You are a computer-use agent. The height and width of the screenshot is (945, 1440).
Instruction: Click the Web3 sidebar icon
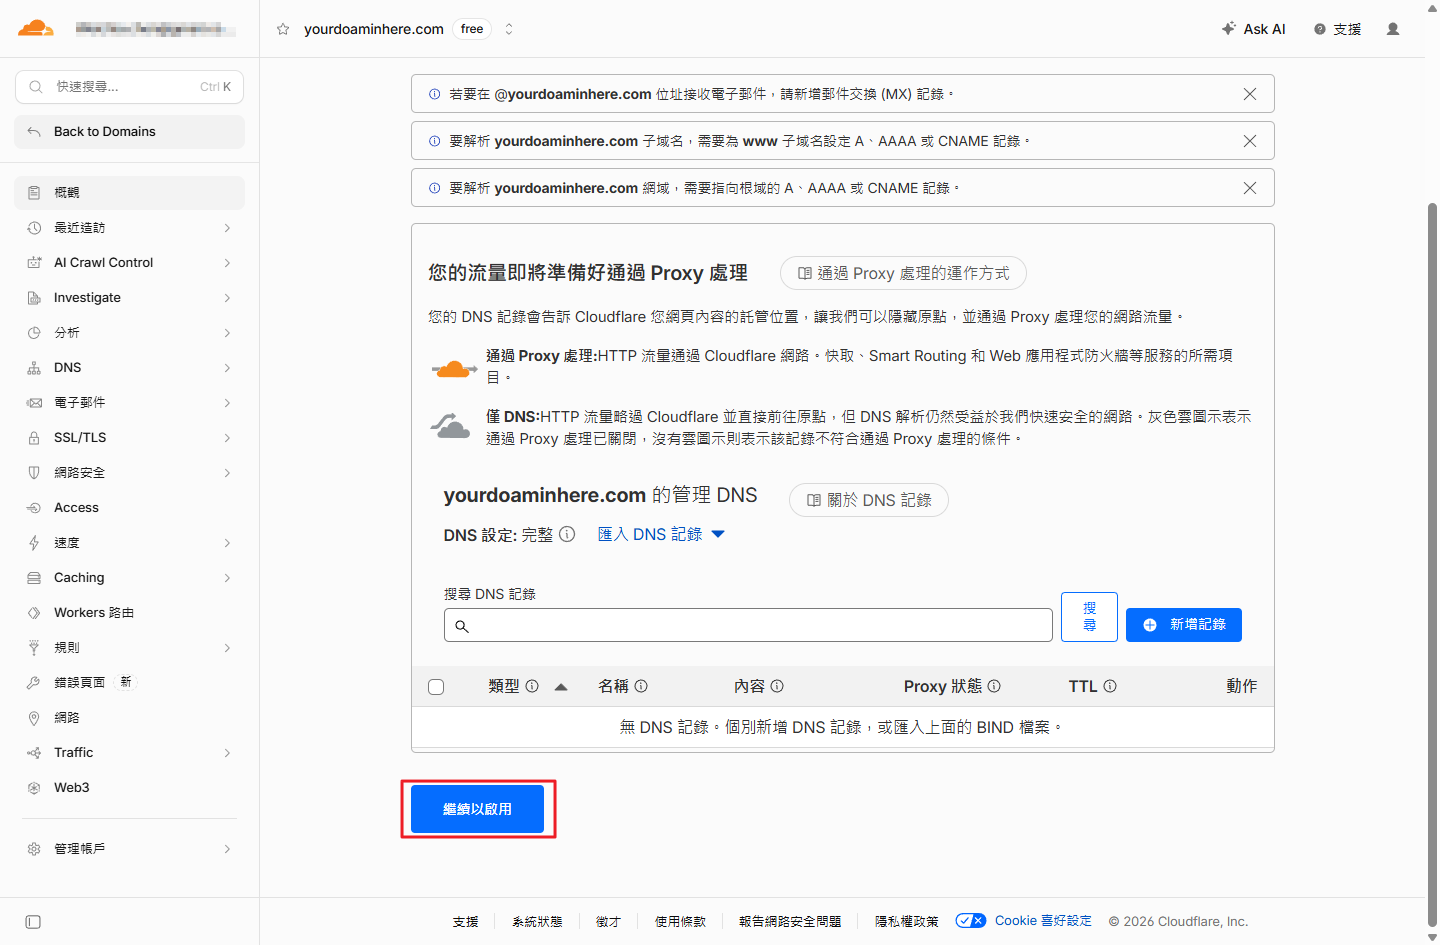(x=34, y=788)
